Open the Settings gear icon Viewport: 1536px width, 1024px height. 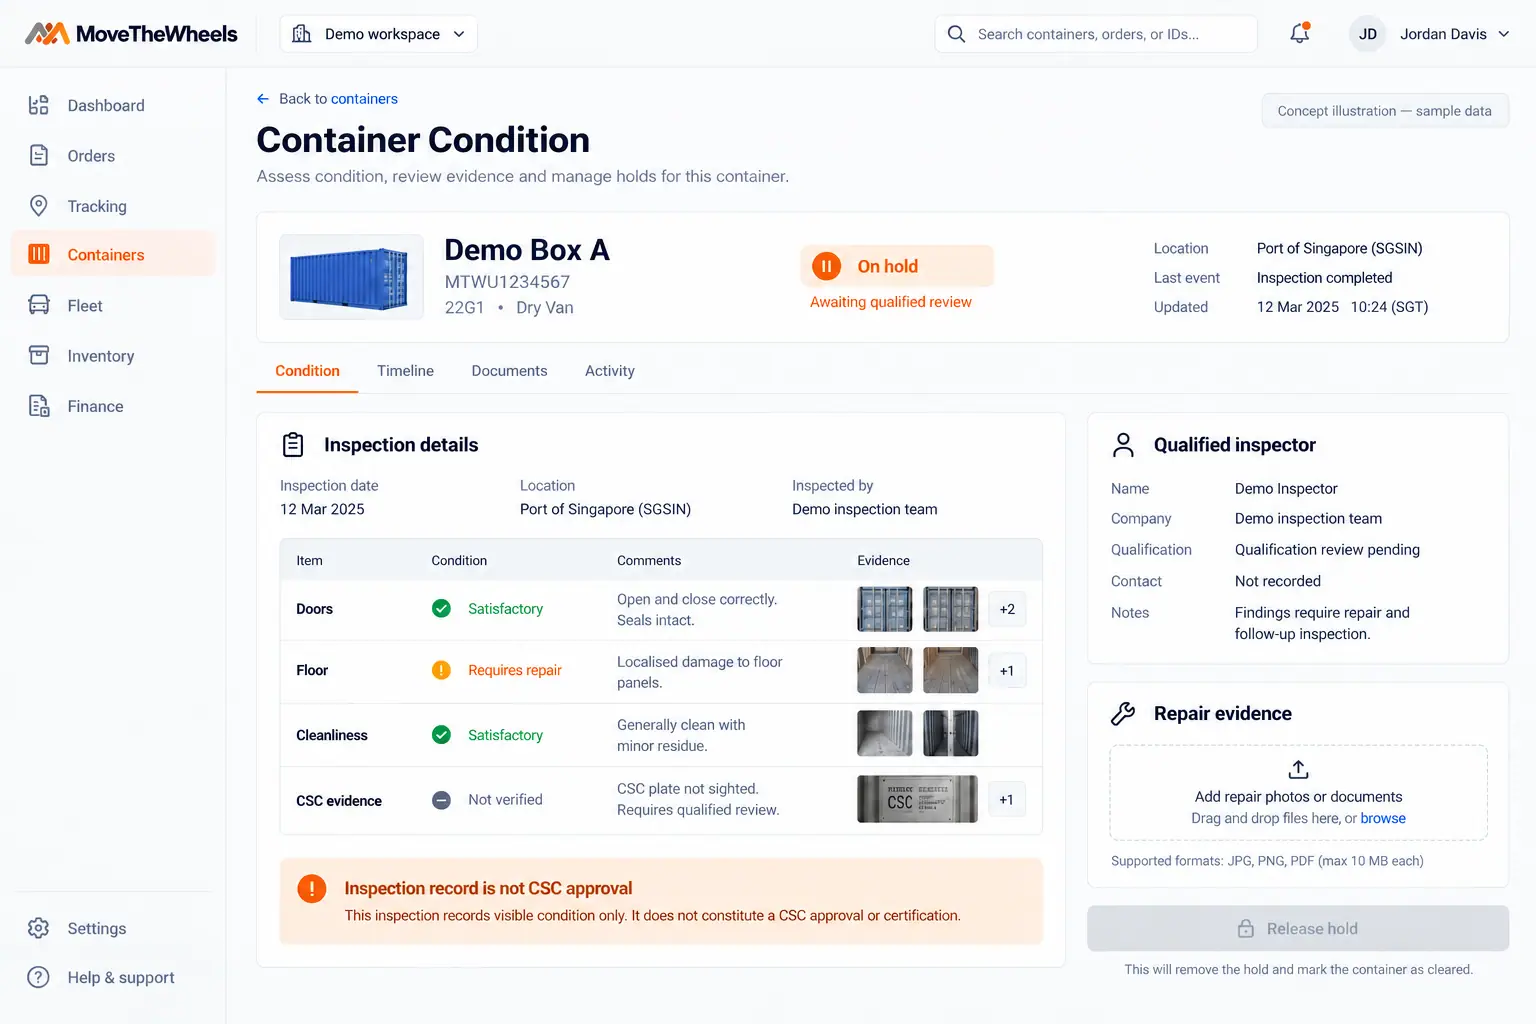(x=39, y=928)
